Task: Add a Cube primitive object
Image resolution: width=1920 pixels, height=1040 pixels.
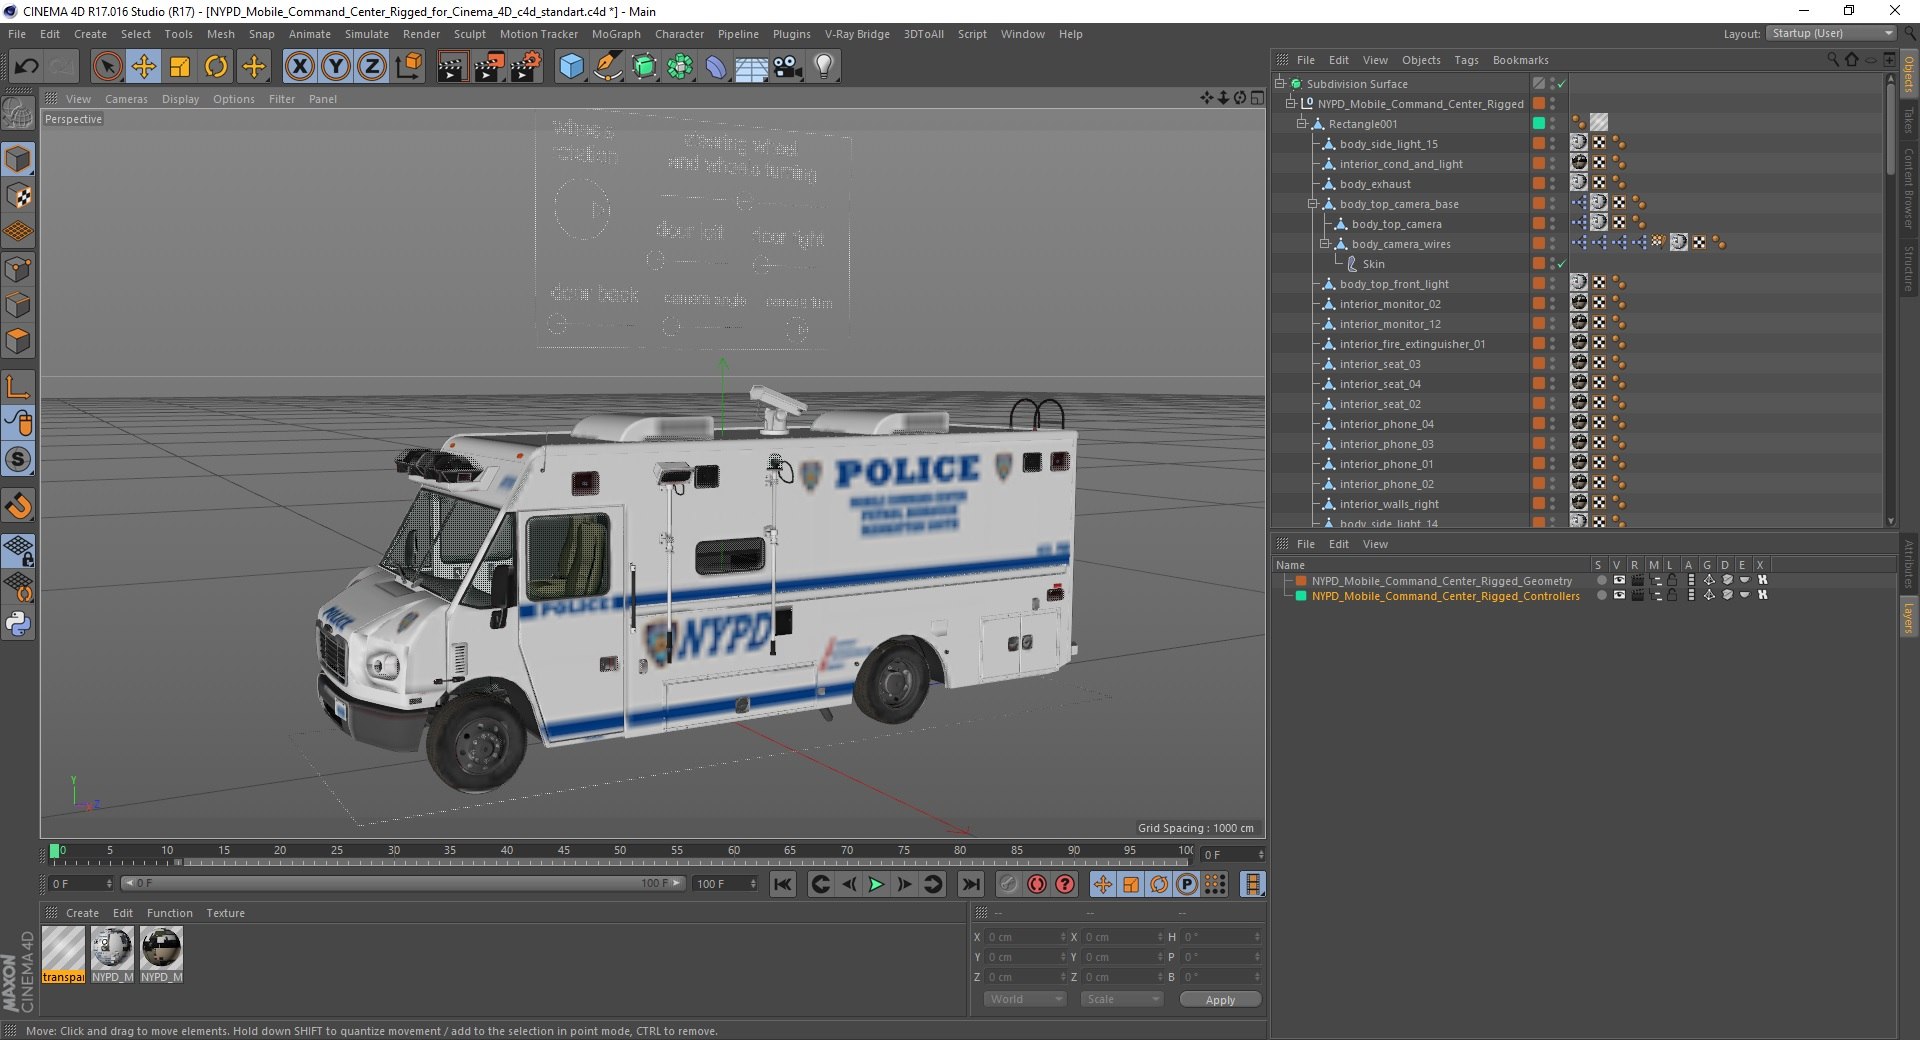Action: (571, 67)
